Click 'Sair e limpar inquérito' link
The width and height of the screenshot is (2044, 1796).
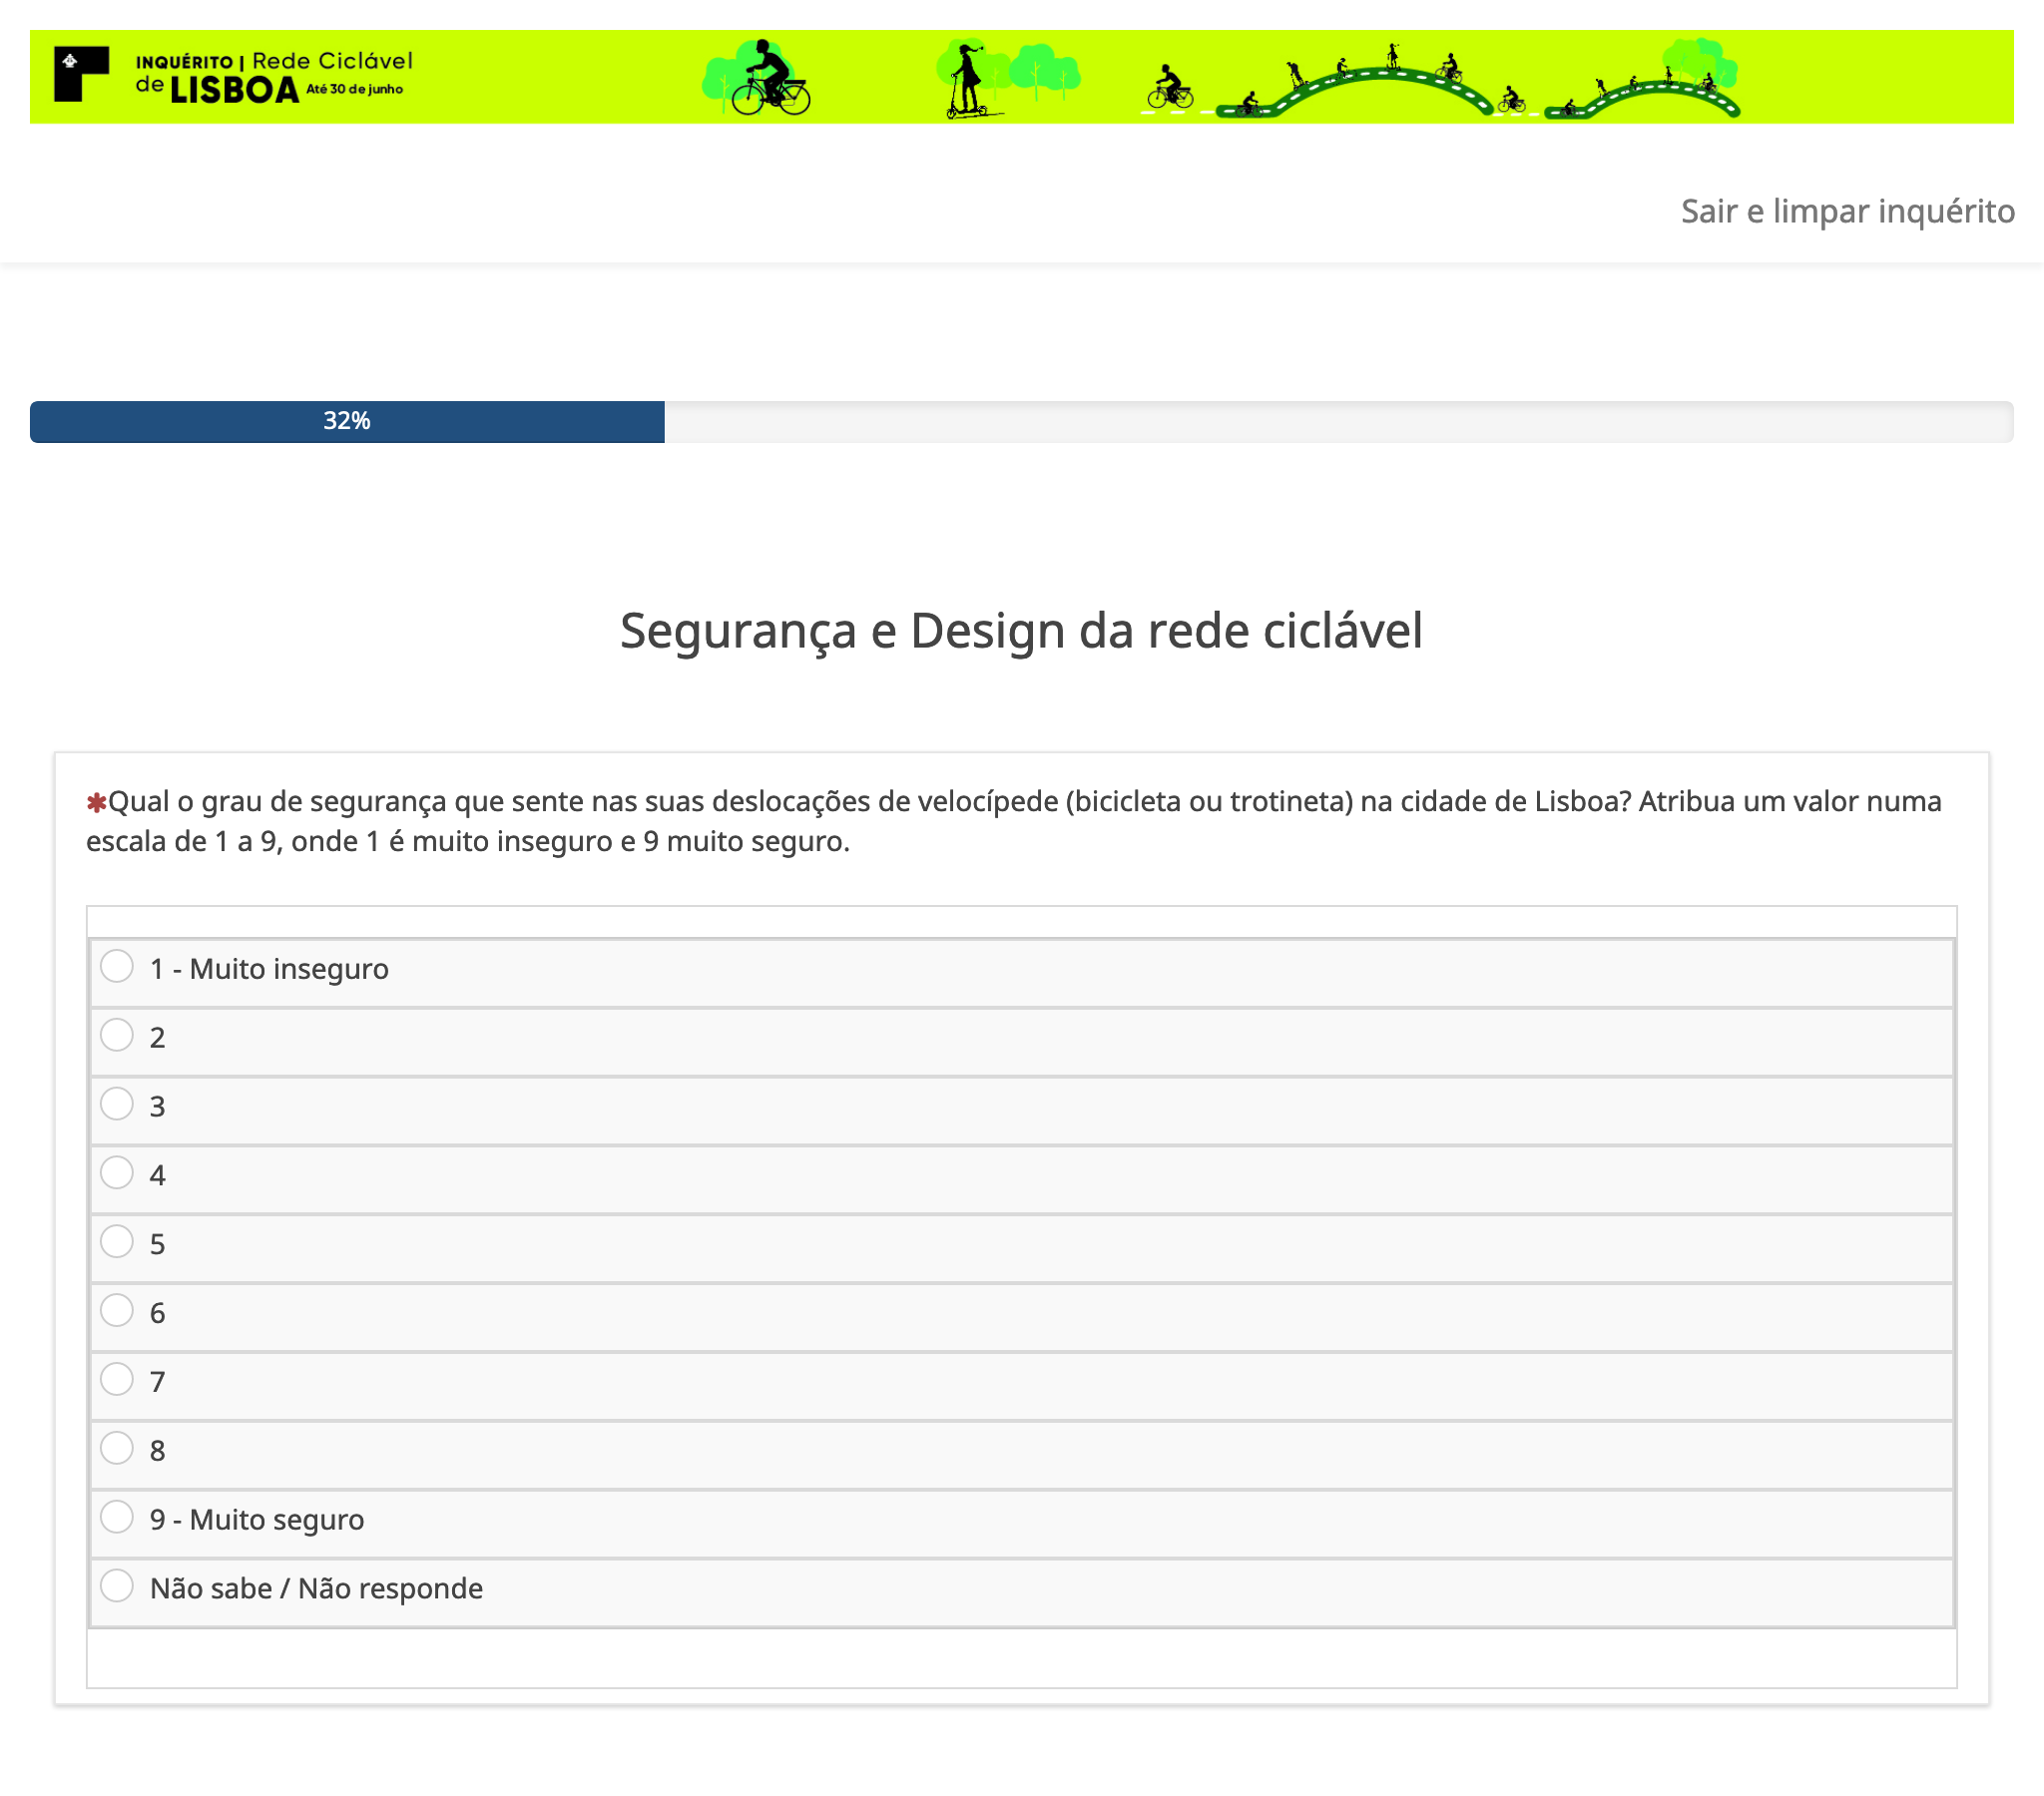click(x=1847, y=212)
